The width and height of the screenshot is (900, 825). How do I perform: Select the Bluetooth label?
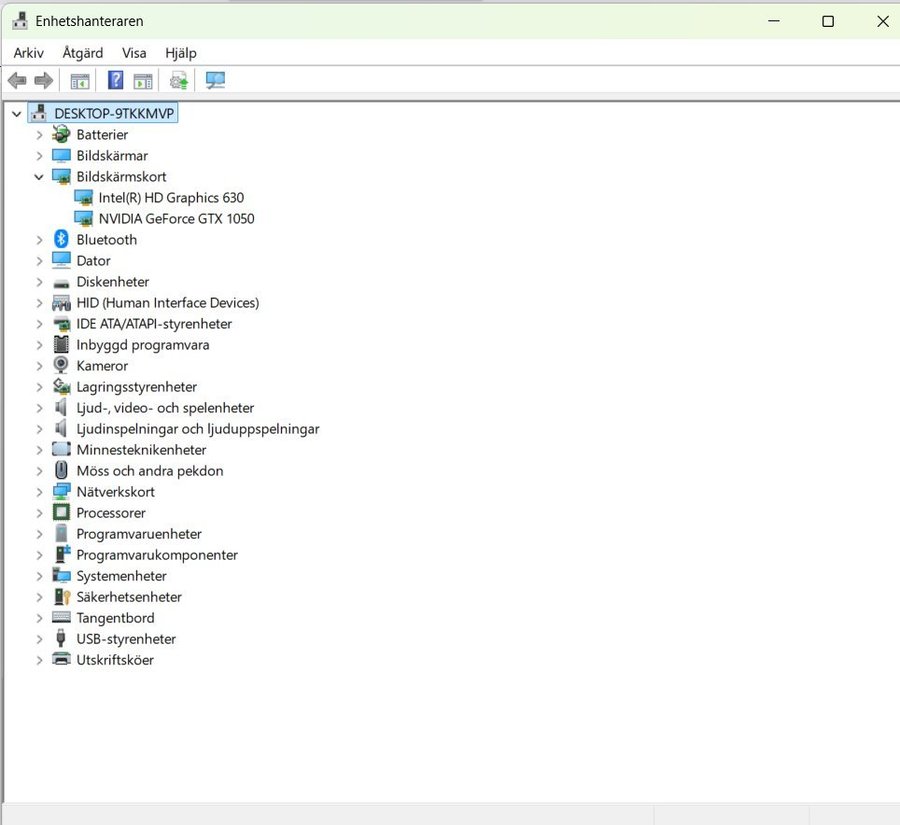coord(107,239)
